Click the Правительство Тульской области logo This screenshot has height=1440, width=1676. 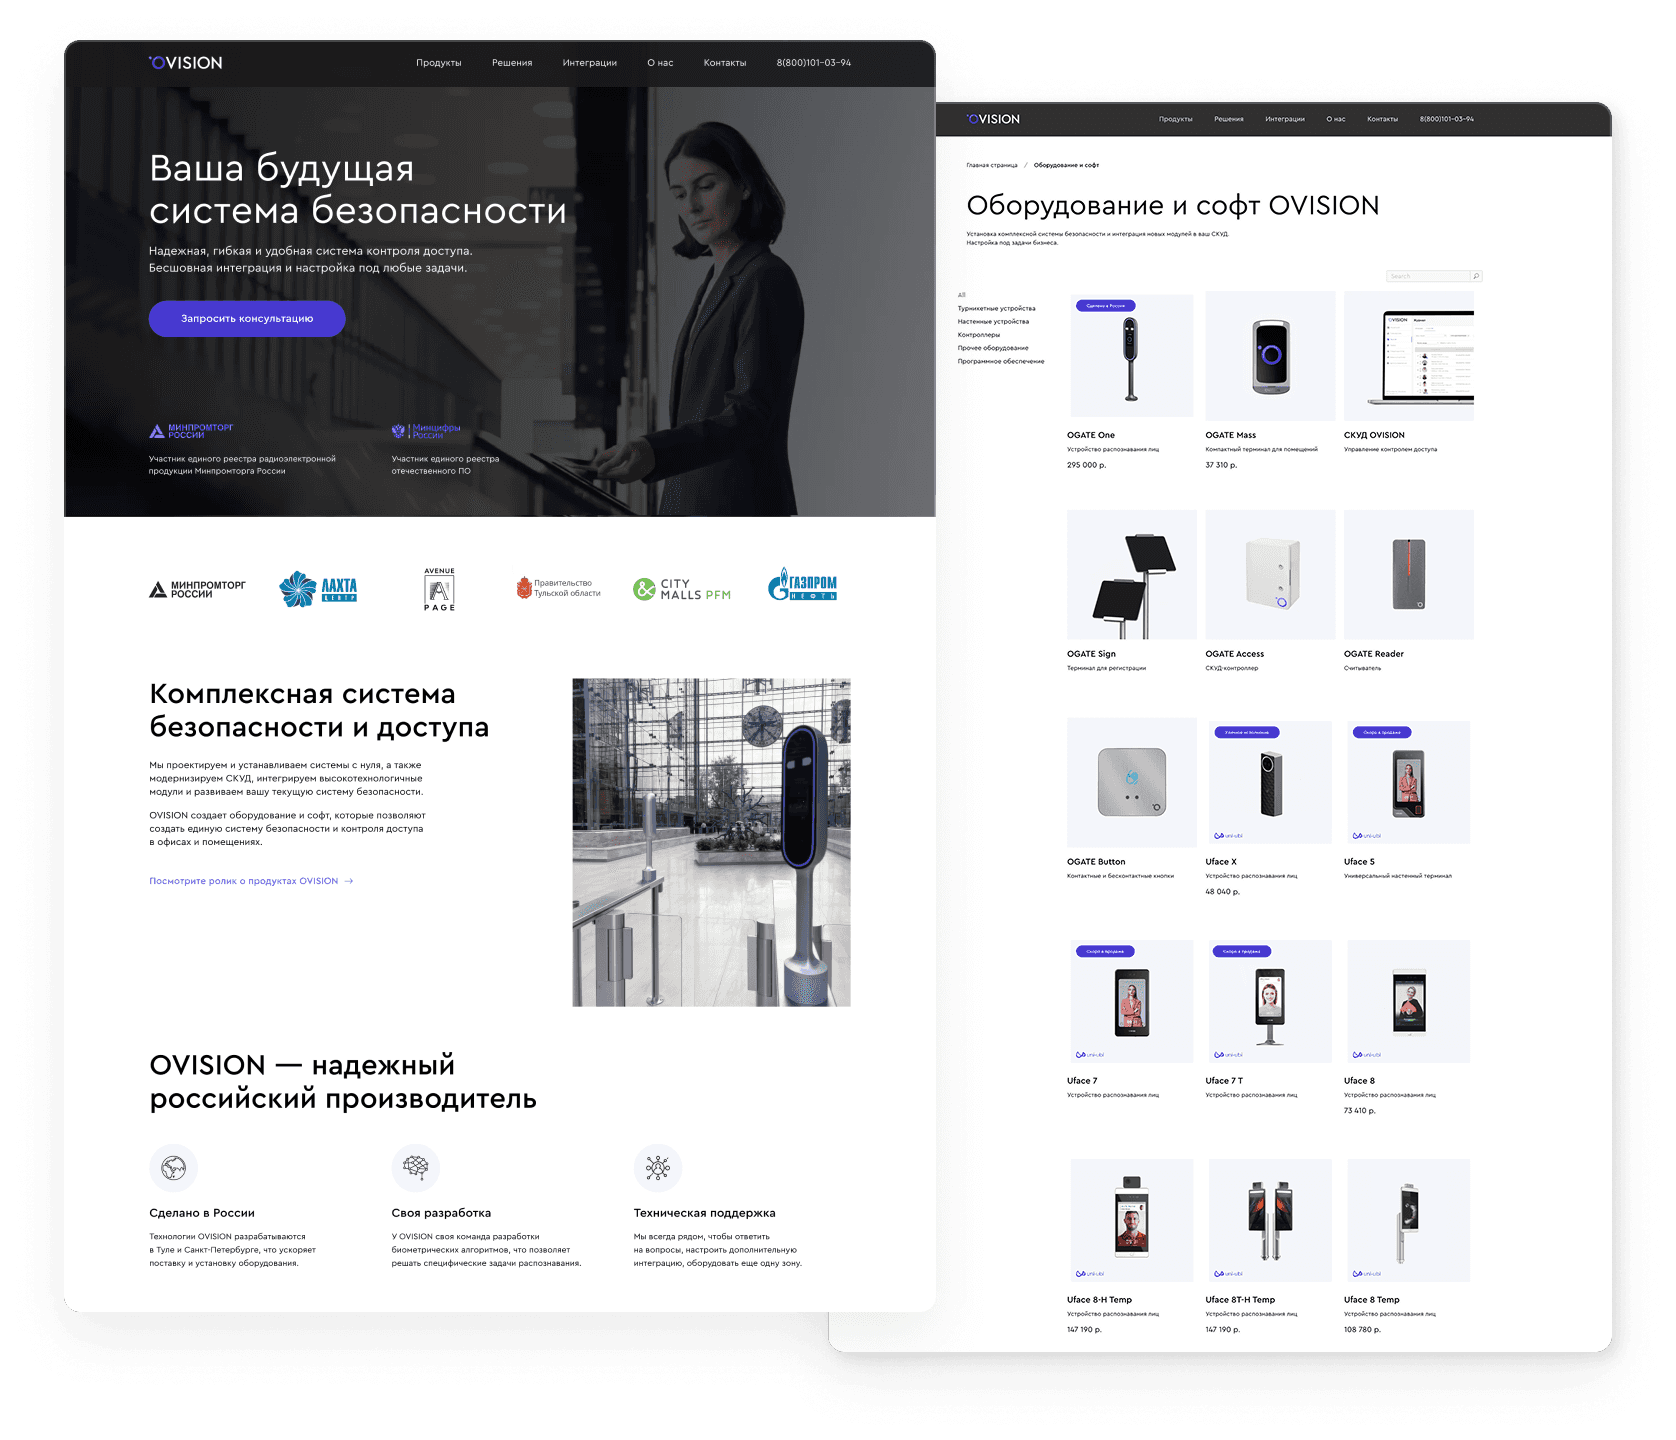pos(558,588)
